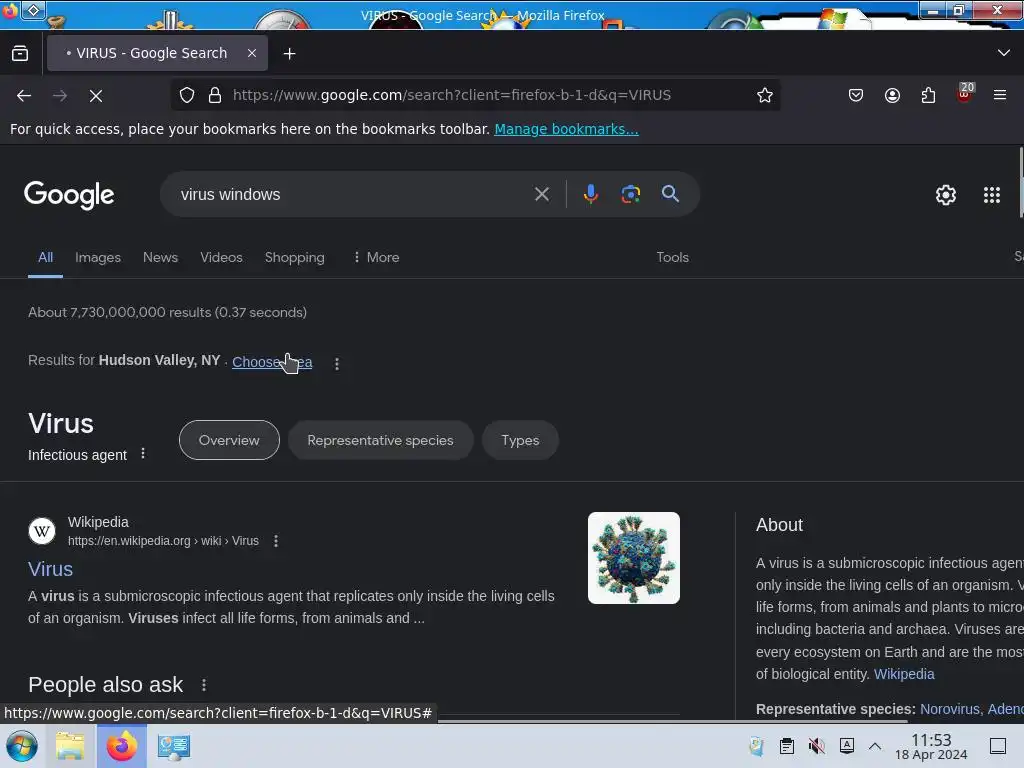Open the Firefox hamburger menu

pyautogui.click(x=1000, y=95)
